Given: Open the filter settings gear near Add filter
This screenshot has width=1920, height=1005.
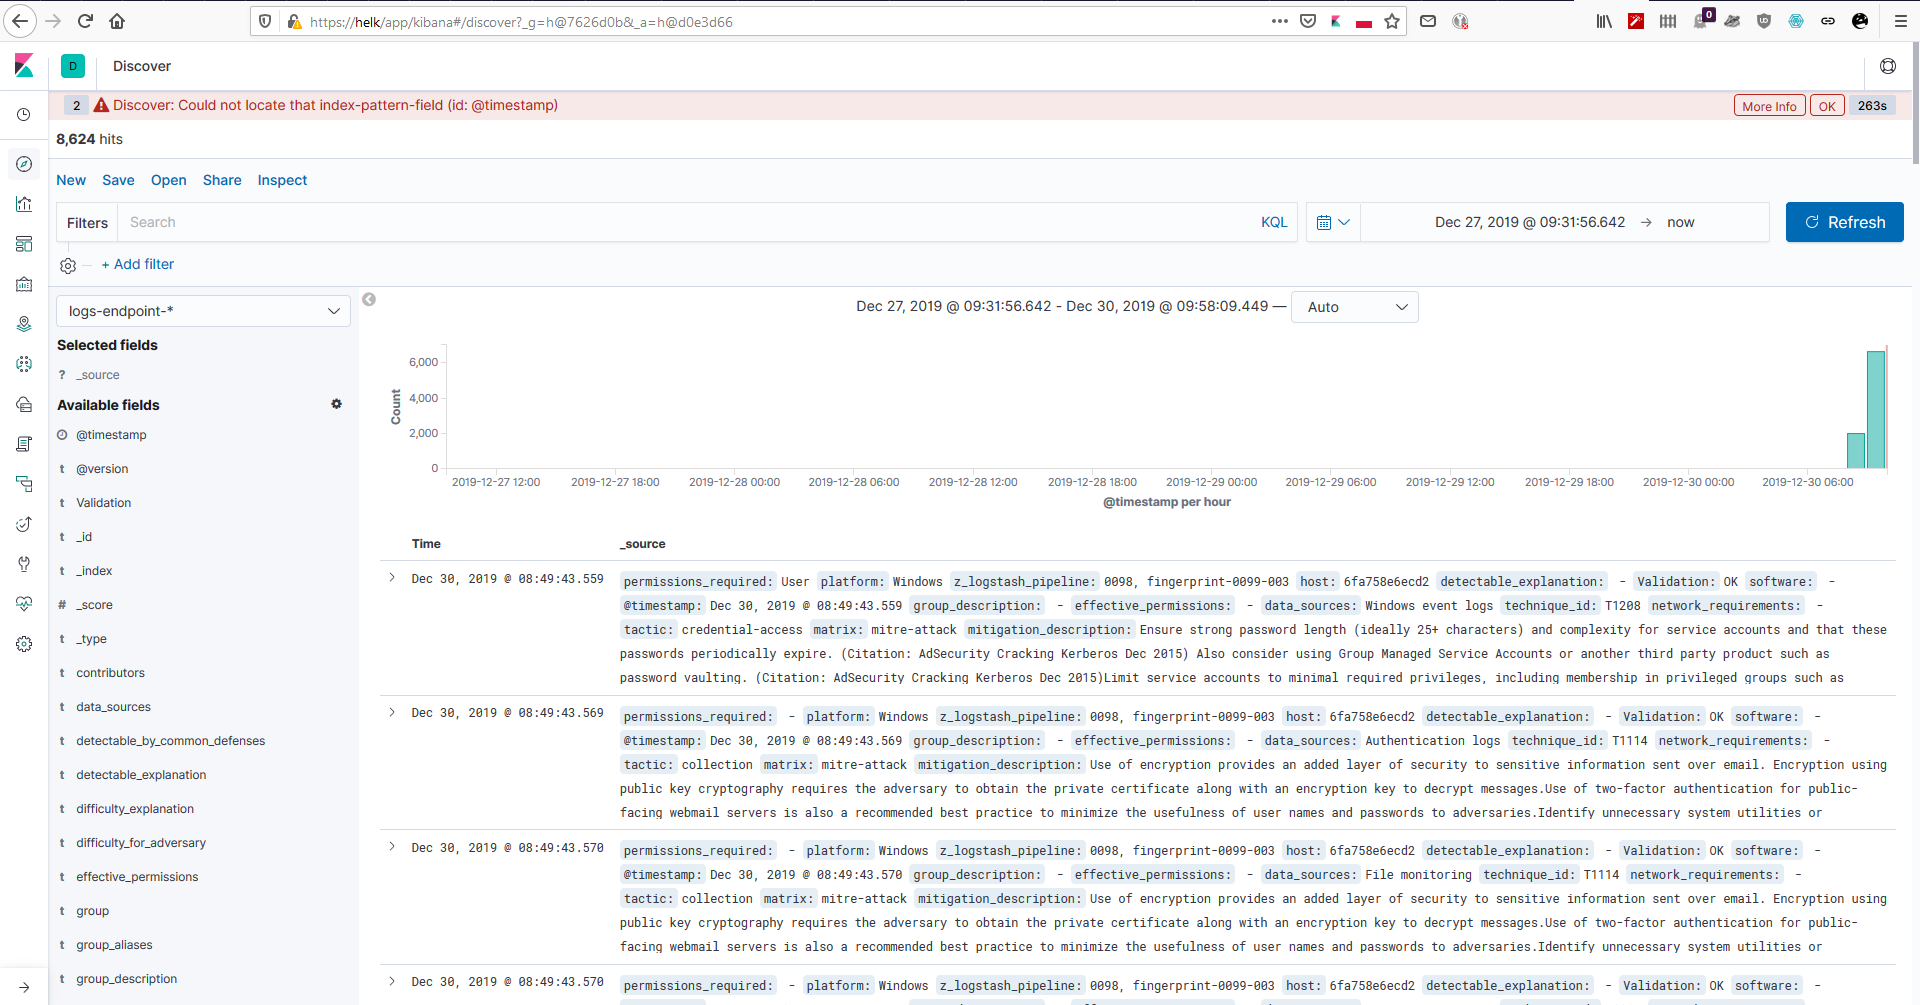Looking at the screenshot, I should coord(67,265).
